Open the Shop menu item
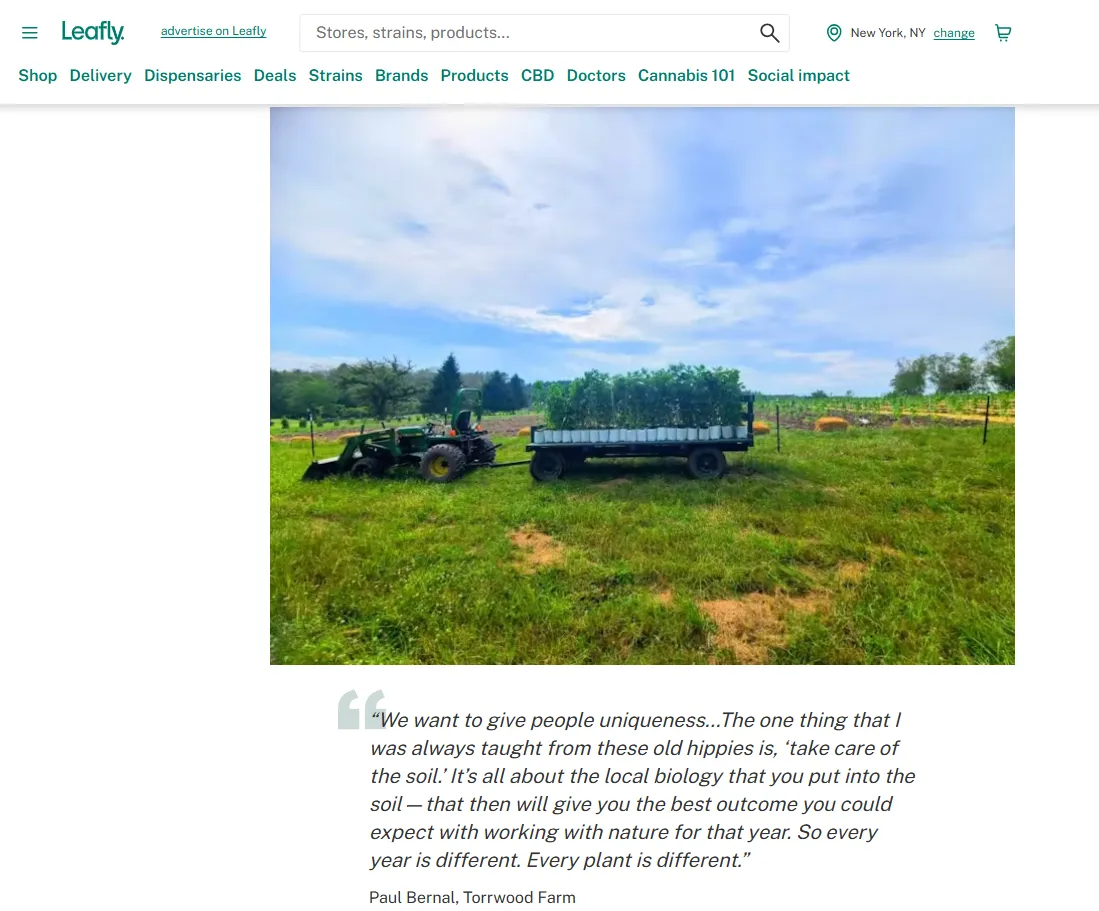The height and width of the screenshot is (911, 1099). pos(38,76)
